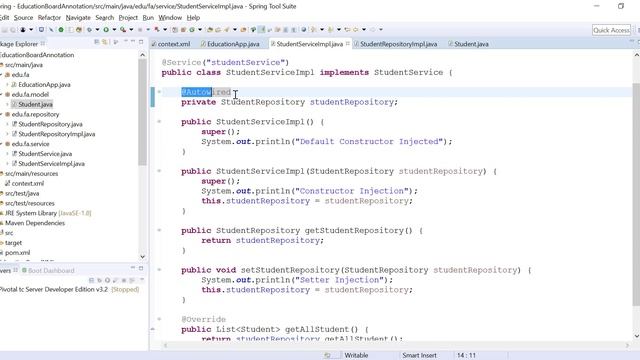The width and height of the screenshot is (640, 360).
Task: Click the editor vertical scrollbar thumb
Action: 636,195
